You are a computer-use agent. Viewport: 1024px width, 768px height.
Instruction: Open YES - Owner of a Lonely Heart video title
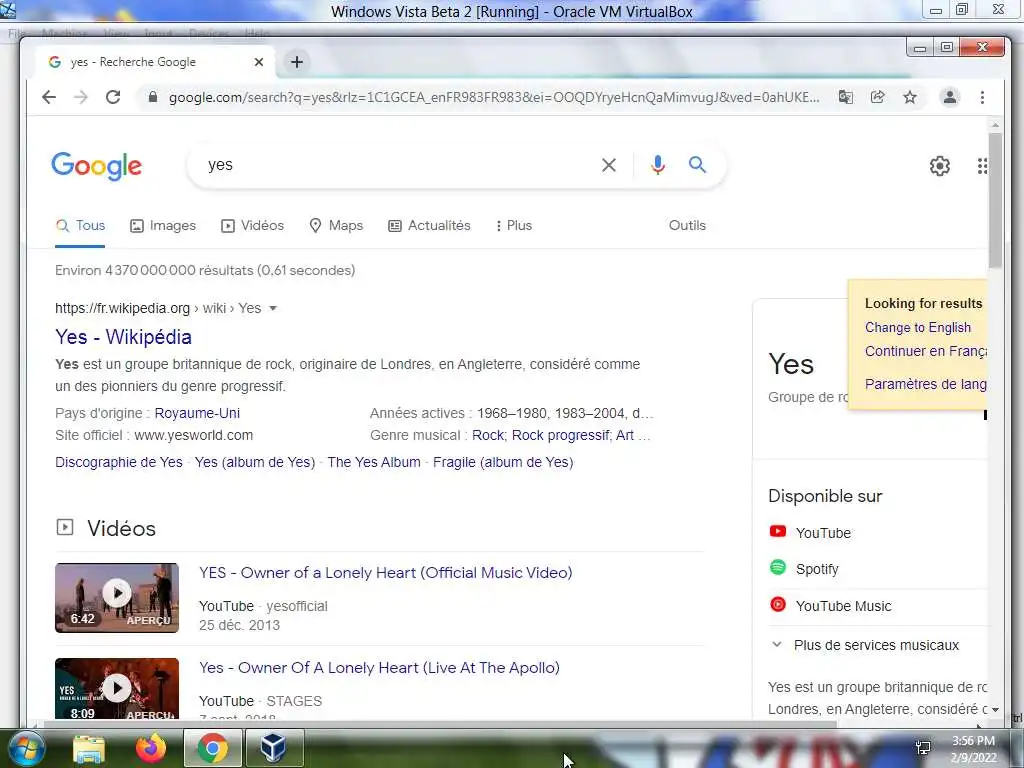pos(385,573)
